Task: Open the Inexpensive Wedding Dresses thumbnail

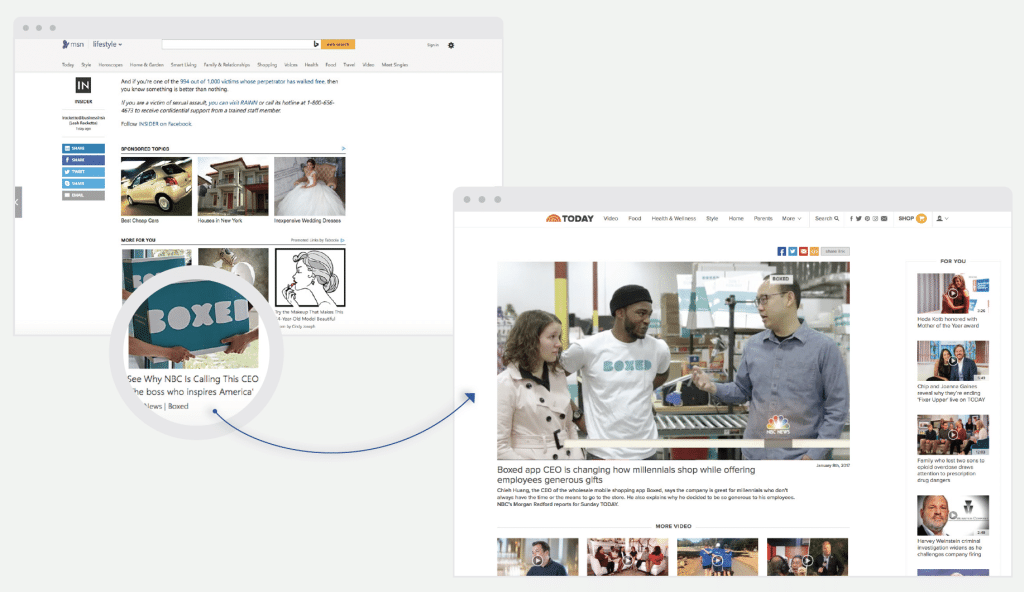Action: point(310,186)
